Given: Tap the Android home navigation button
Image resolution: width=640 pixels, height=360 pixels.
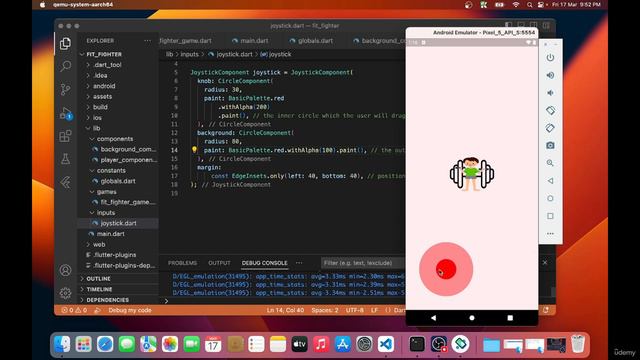Looking at the screenshot, I should [472, 318].
